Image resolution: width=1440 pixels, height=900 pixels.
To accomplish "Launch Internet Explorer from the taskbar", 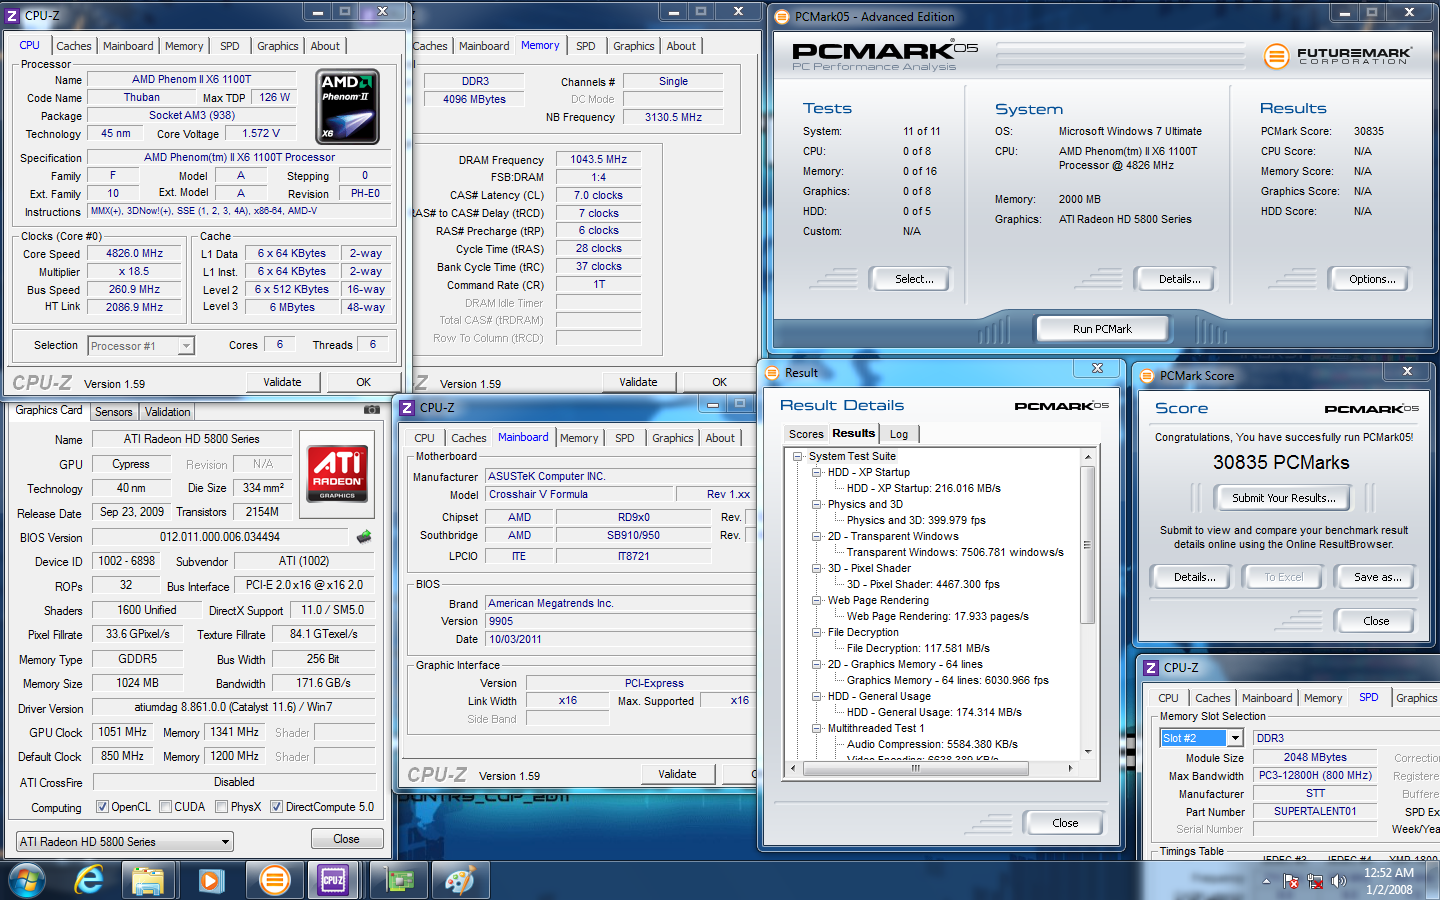I will 89,880.
